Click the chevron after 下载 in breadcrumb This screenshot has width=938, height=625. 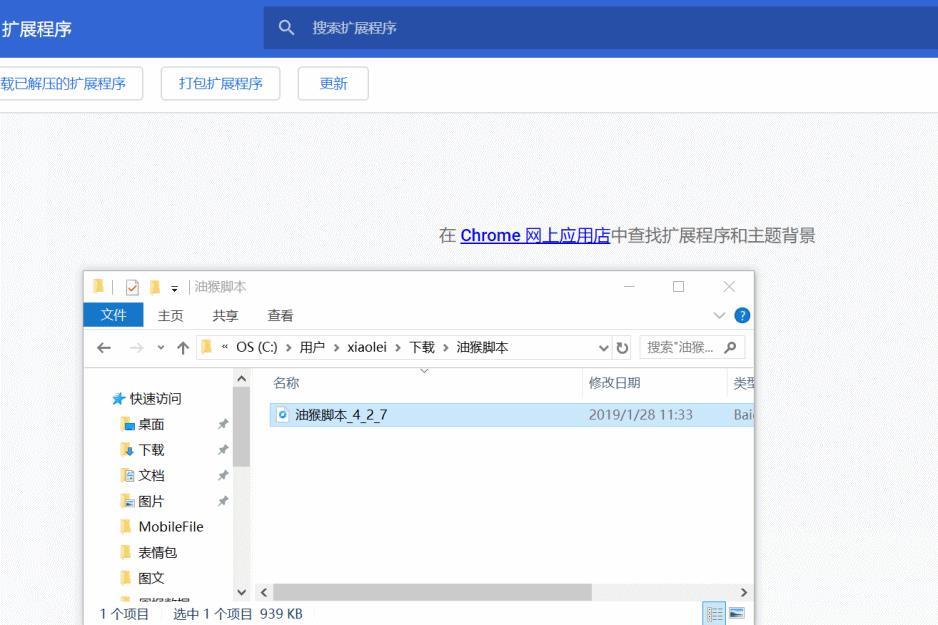point(446,347)
